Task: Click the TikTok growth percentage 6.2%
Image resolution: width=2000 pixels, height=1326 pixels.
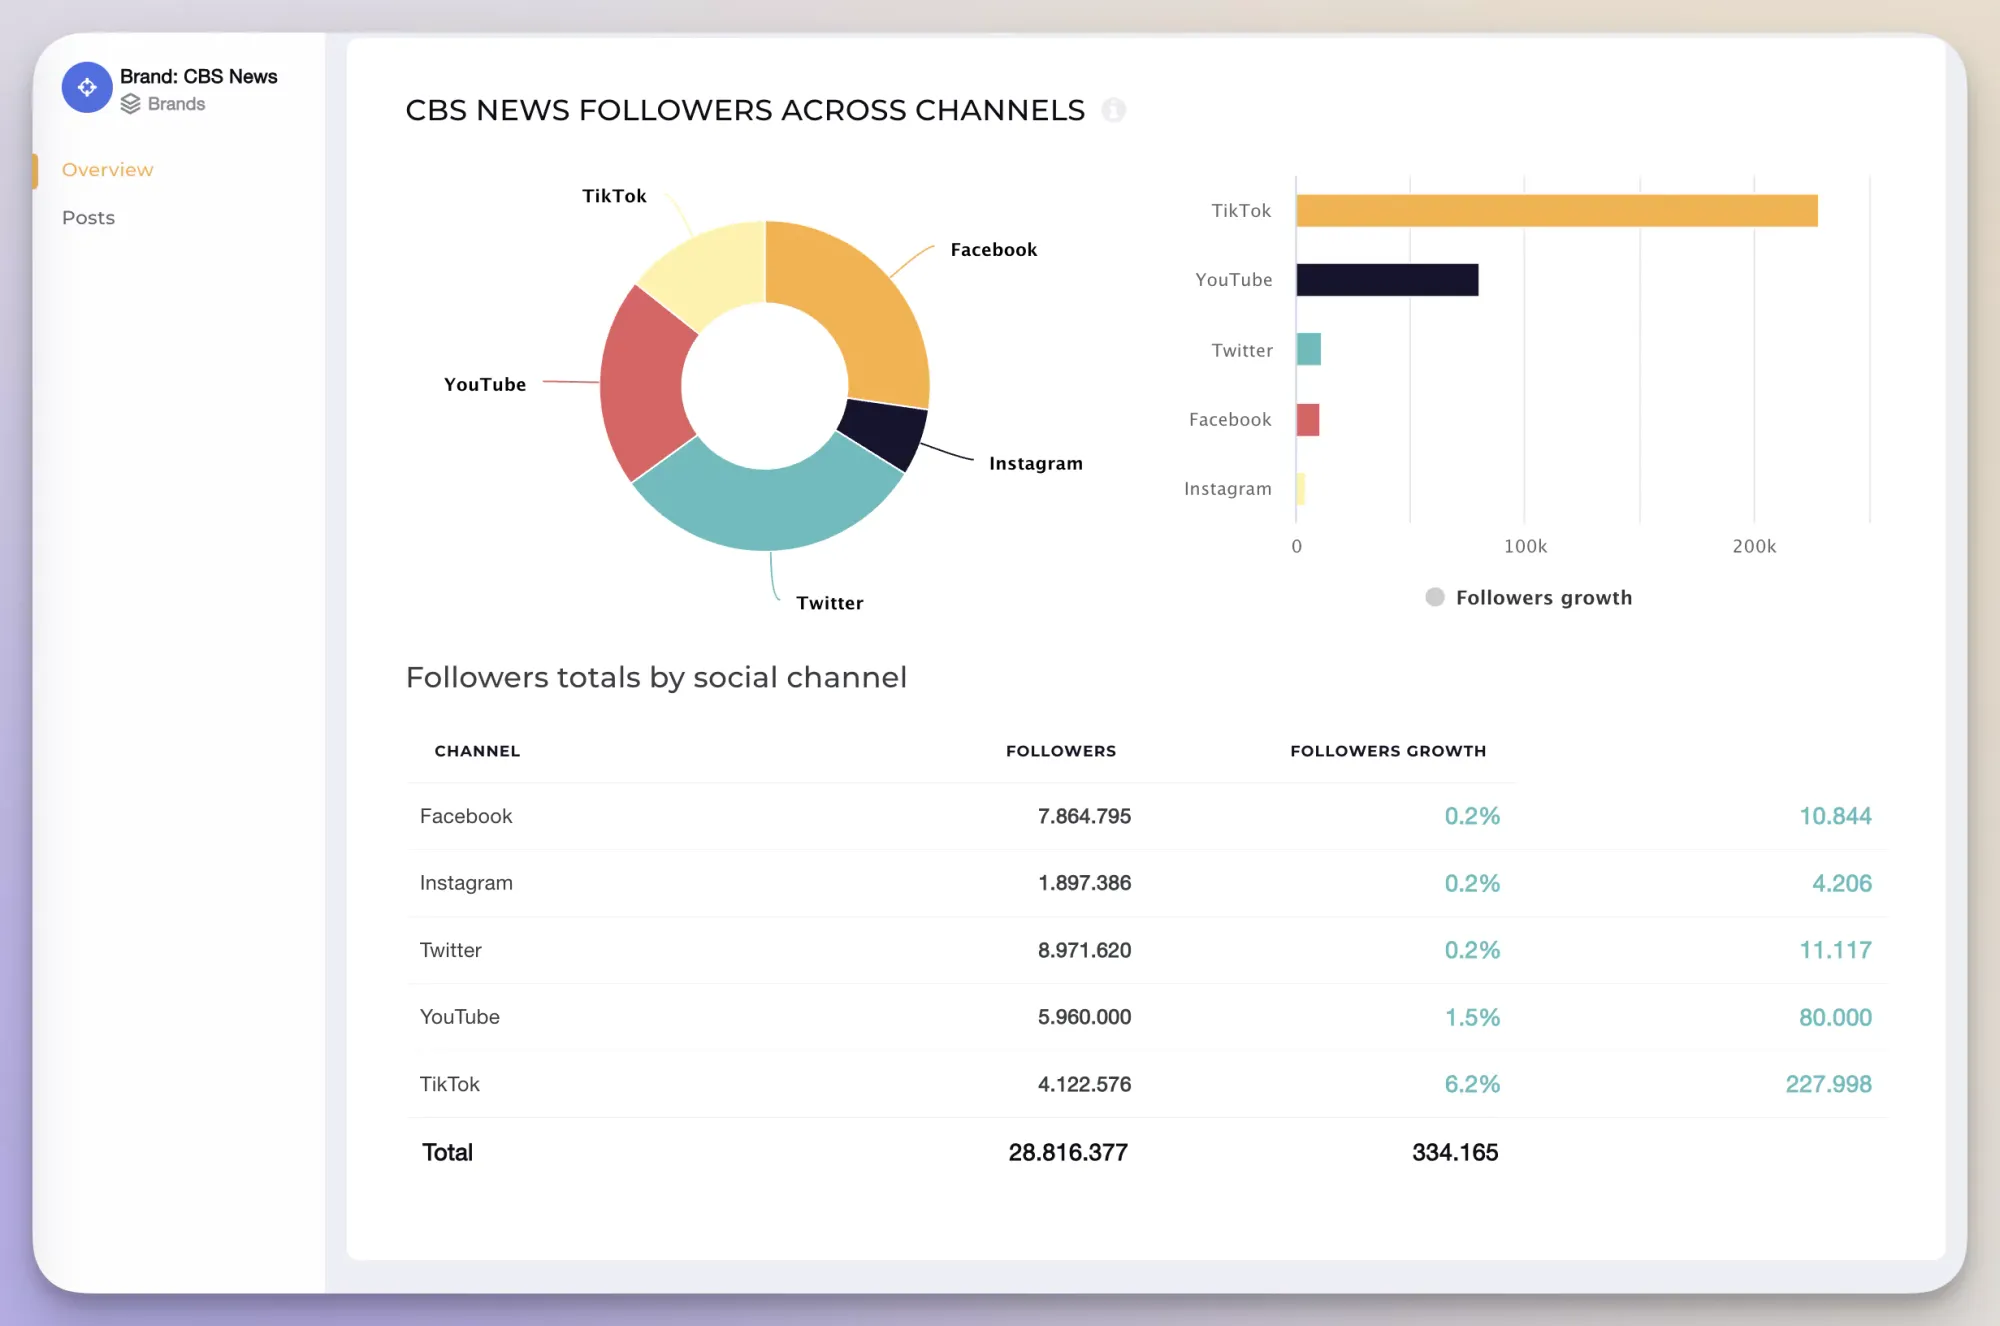Action: [1472, 1084]
